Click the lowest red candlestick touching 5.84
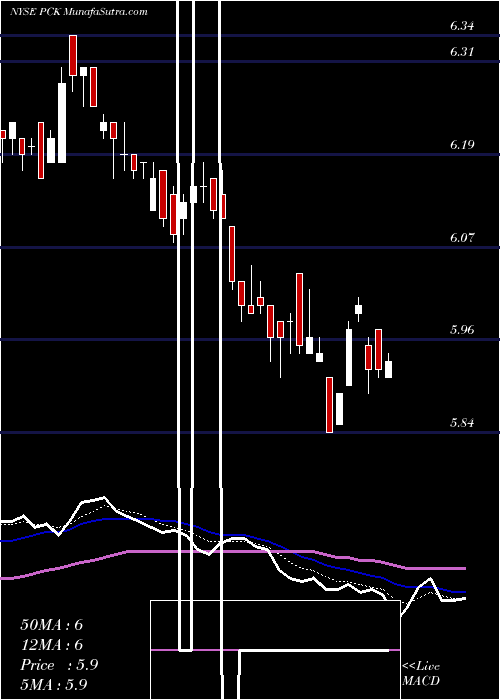 pyautogui.click(x=329, y=405)
